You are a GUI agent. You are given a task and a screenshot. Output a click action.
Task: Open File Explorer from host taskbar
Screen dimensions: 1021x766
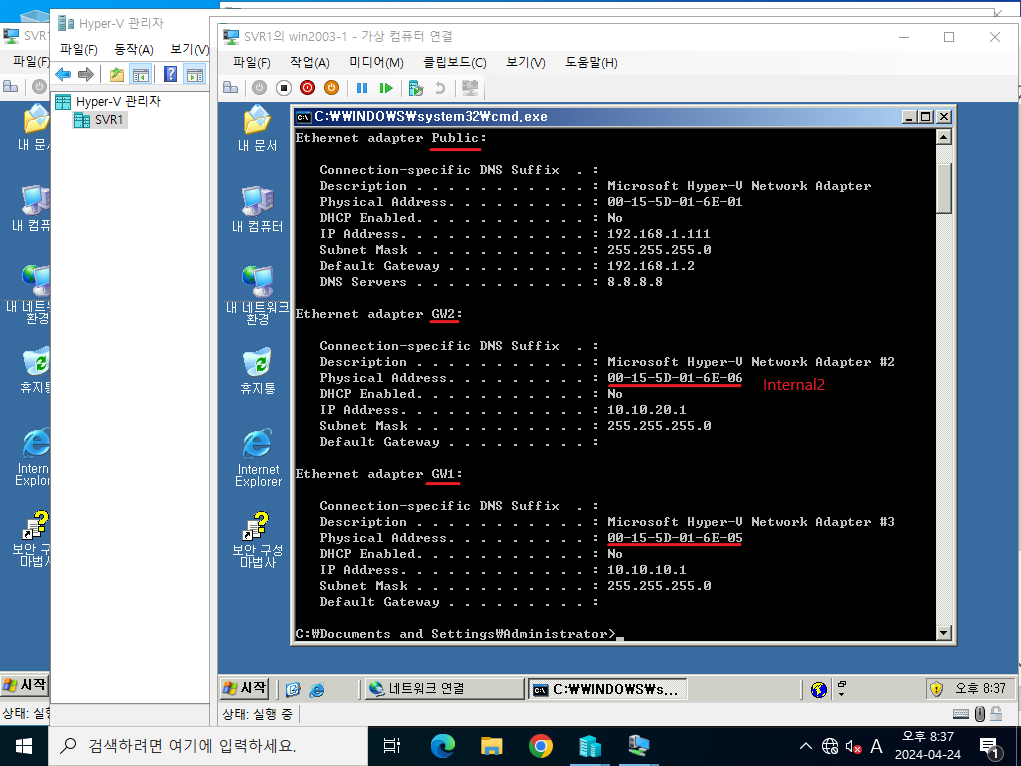(492, 746)
